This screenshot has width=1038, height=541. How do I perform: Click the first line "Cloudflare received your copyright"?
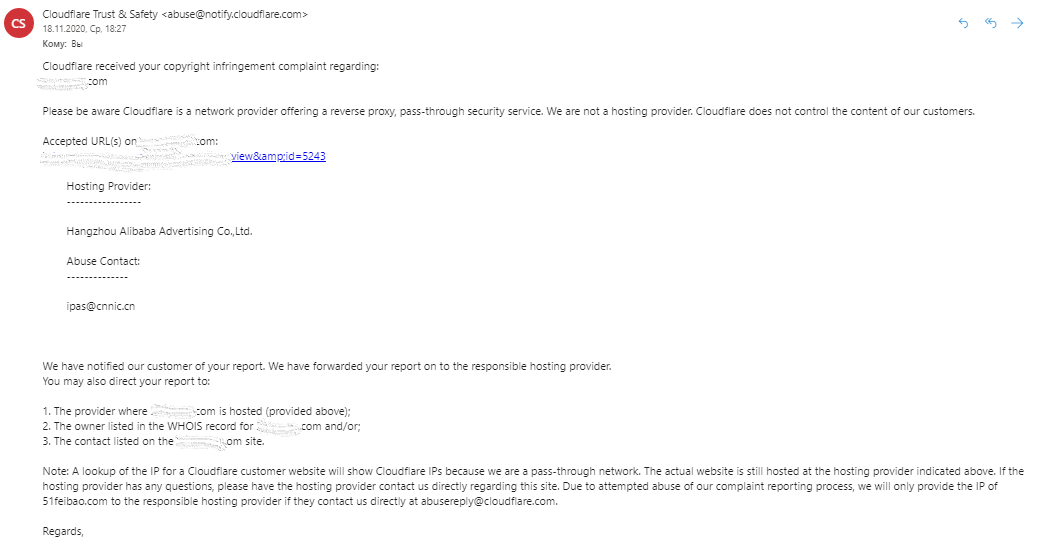[210, 66]
